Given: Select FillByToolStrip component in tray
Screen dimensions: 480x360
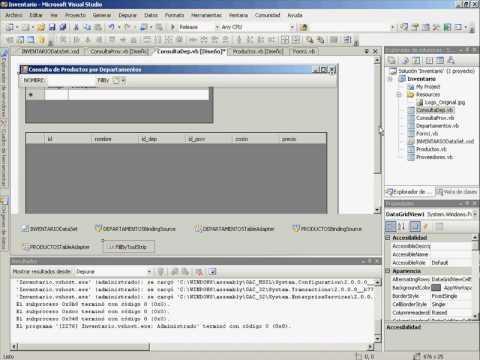Looking at the screenshot, I should coord(129,247).
